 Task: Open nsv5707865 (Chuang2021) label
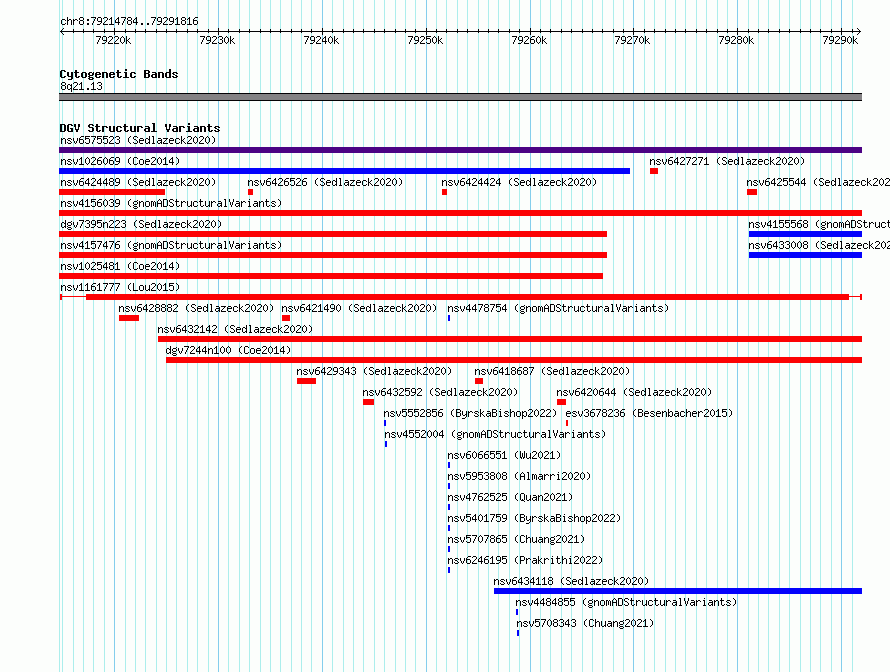pos(516,539)
